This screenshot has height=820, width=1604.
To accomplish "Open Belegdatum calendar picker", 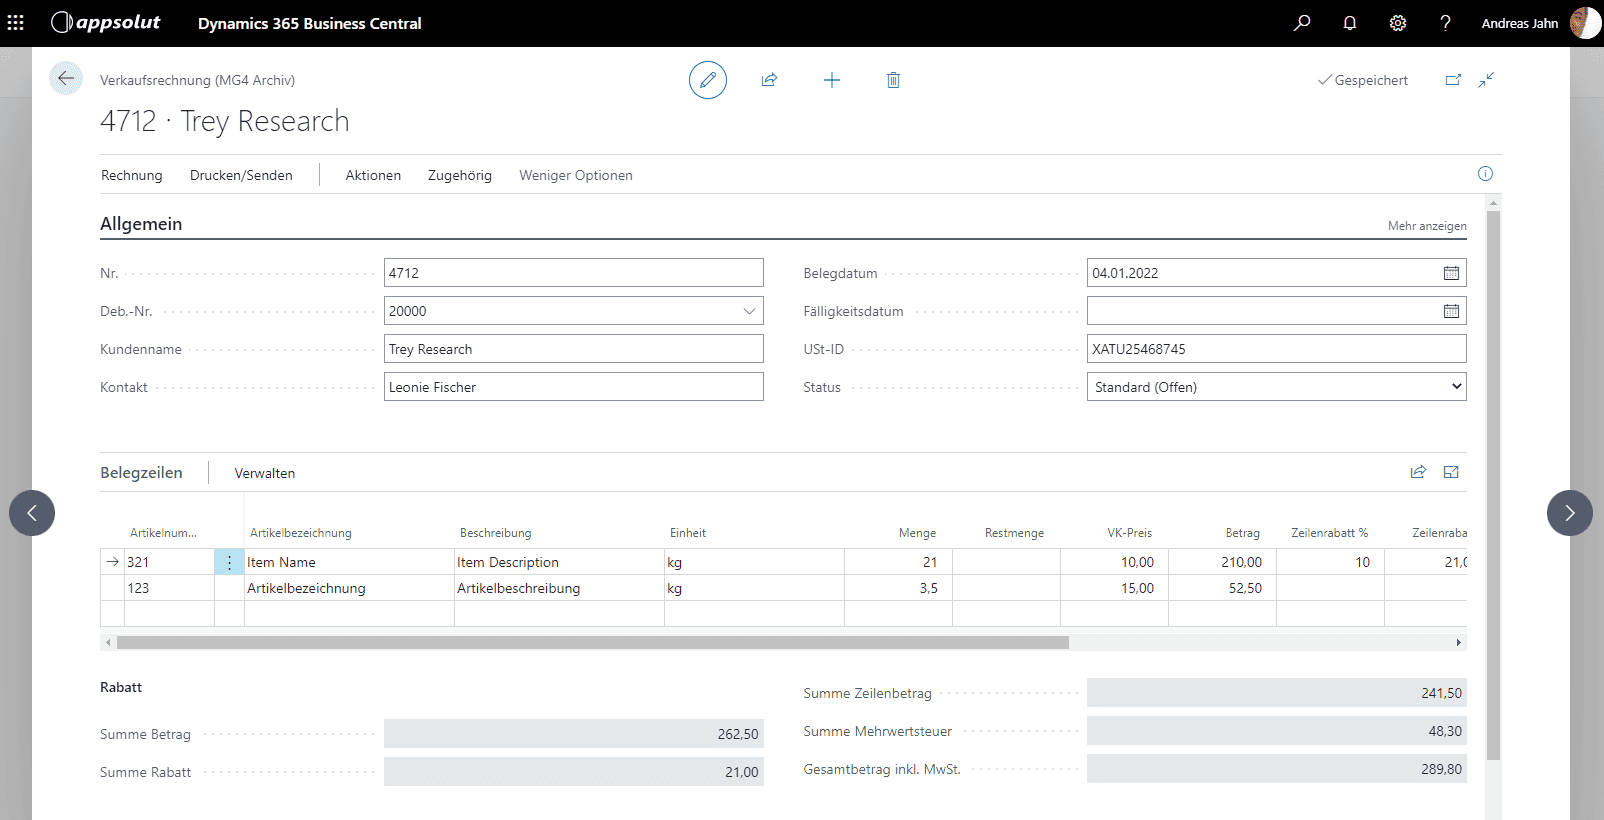I will (1451, 273).
